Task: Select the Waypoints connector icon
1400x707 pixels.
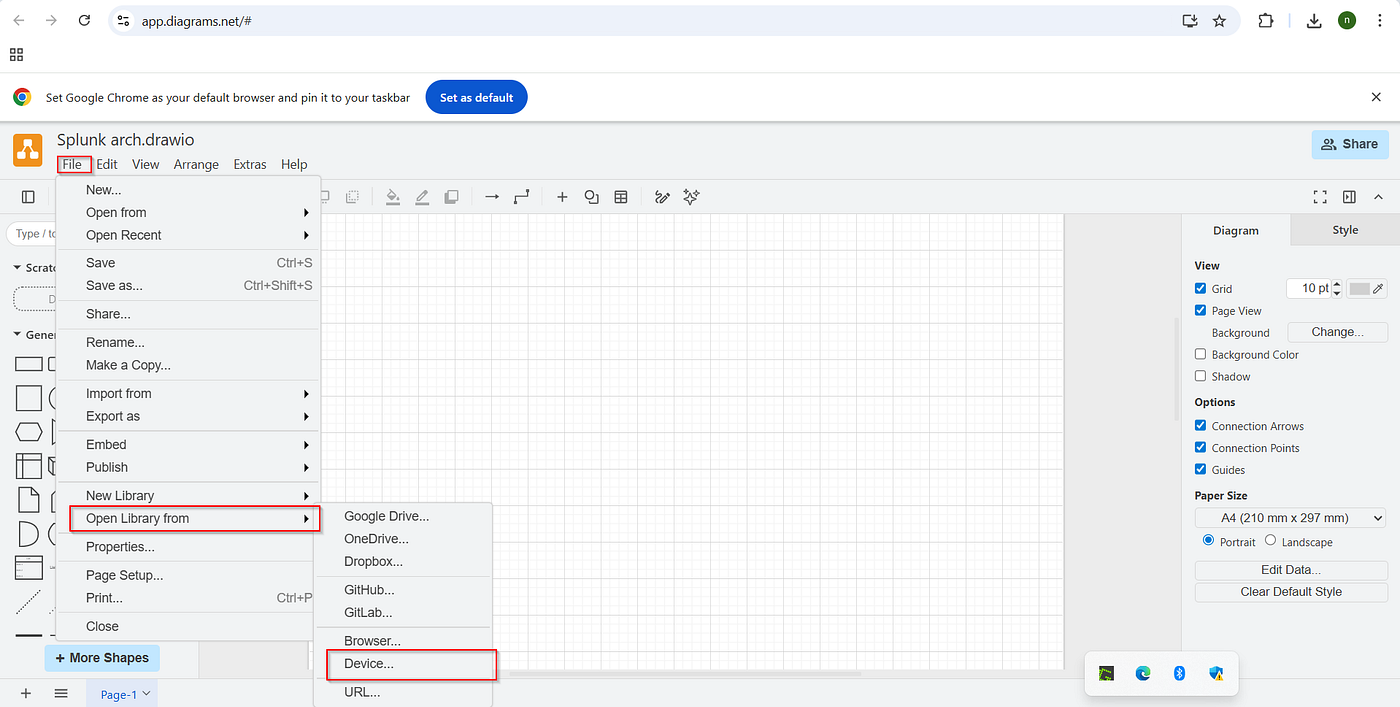Action: [521, 197]
